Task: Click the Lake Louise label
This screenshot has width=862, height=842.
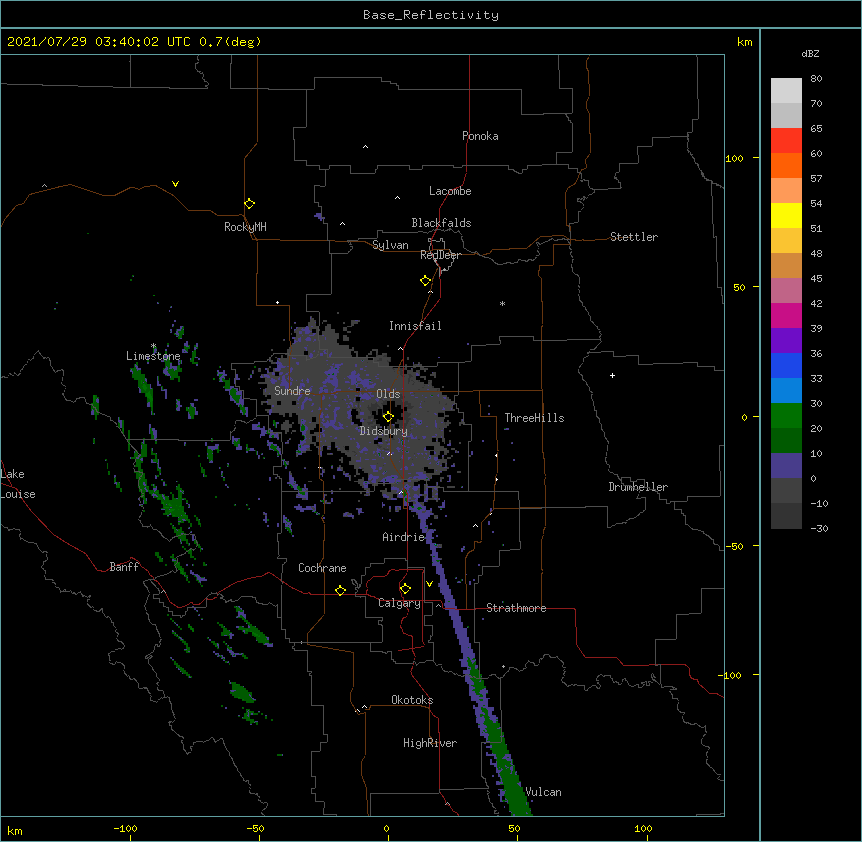Action: [18, 484]
